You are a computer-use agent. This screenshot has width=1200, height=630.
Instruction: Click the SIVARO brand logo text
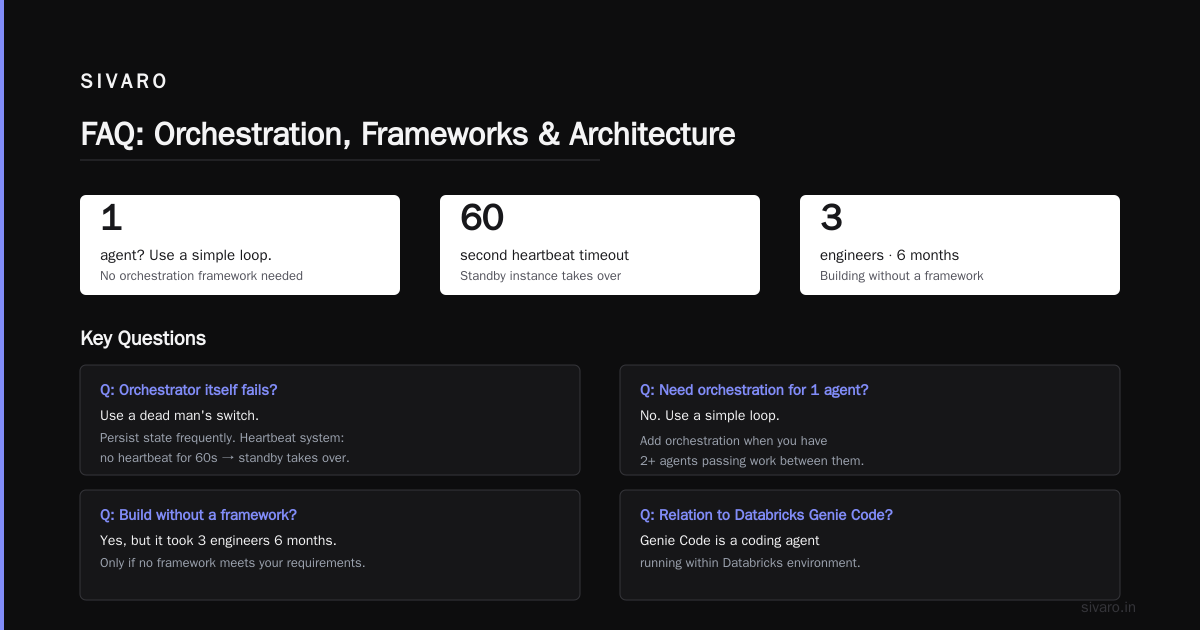(124, 82)
